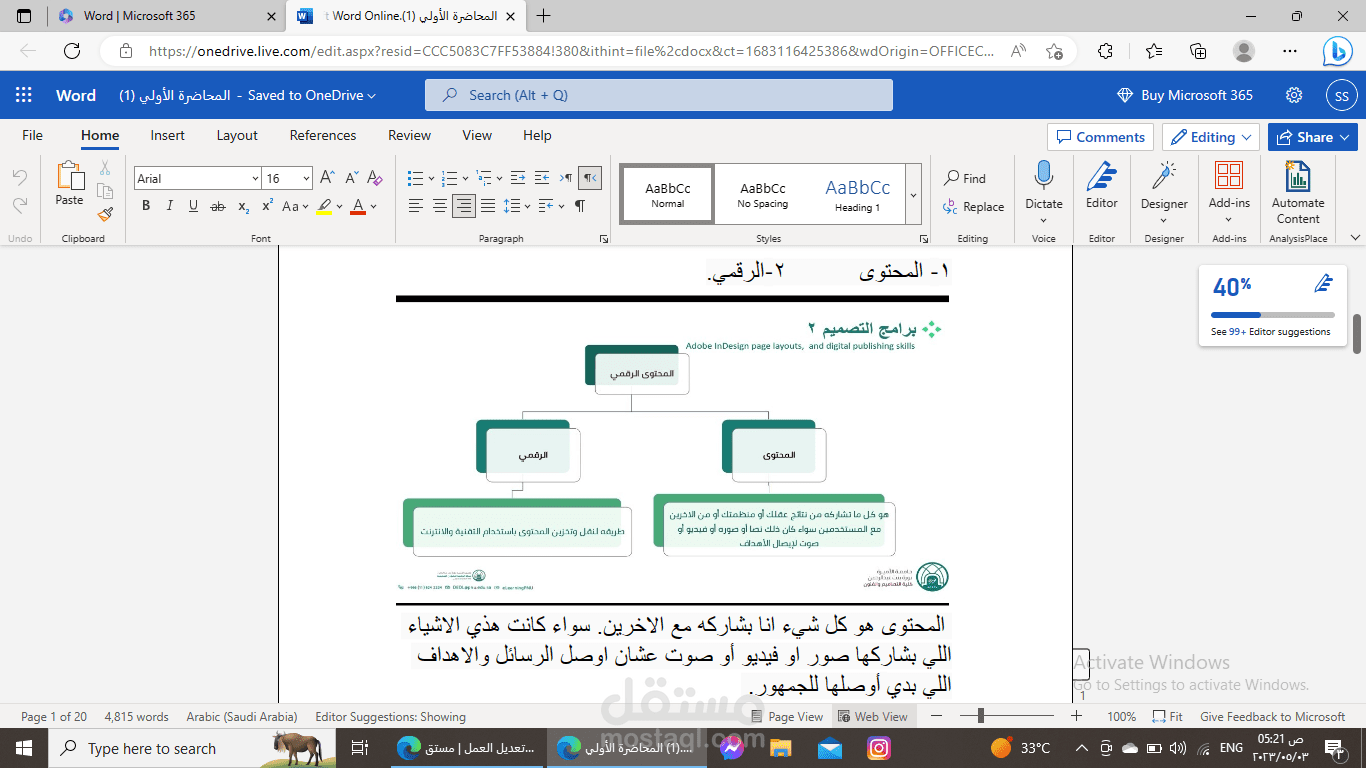Screen dimensions: 1366x768
Task: Align text right
Action: [x=464, y=206]
